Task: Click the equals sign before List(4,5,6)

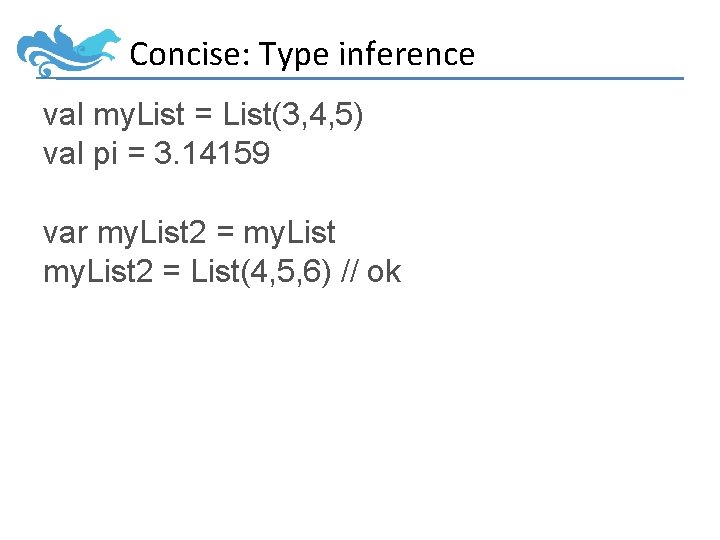Action: (x=174, y=271)
